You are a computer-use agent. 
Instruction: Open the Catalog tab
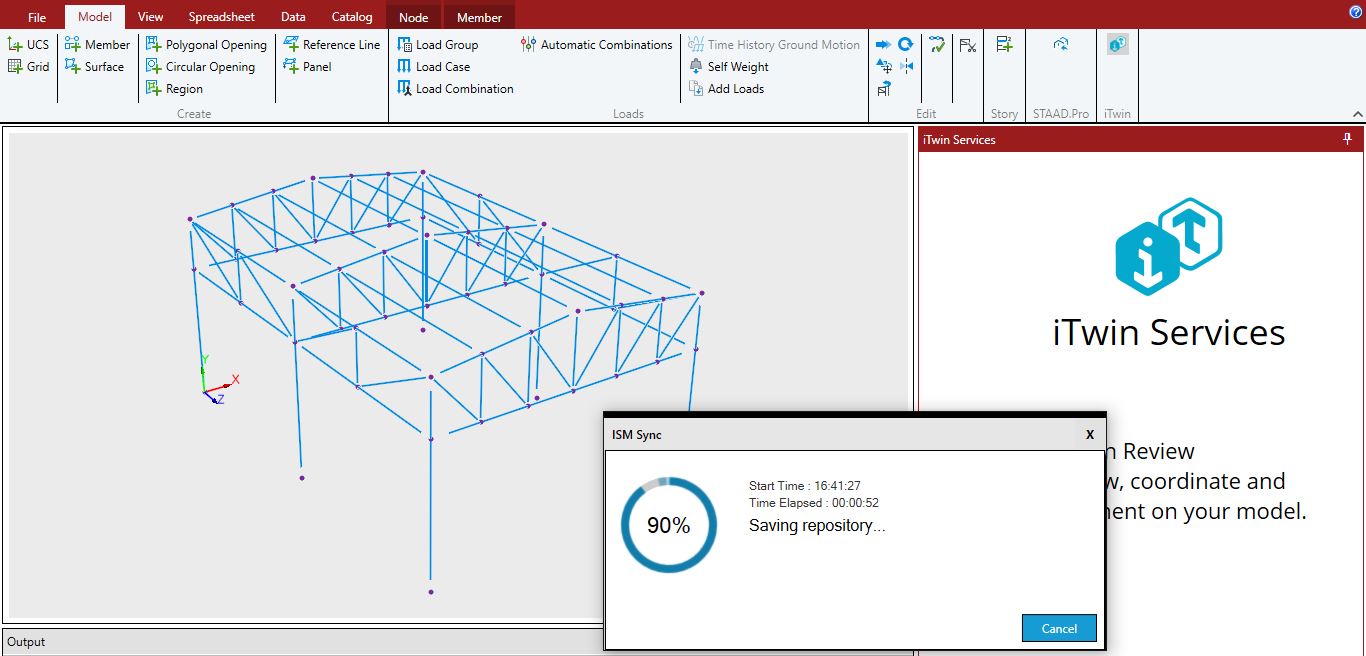coord(352,17)
